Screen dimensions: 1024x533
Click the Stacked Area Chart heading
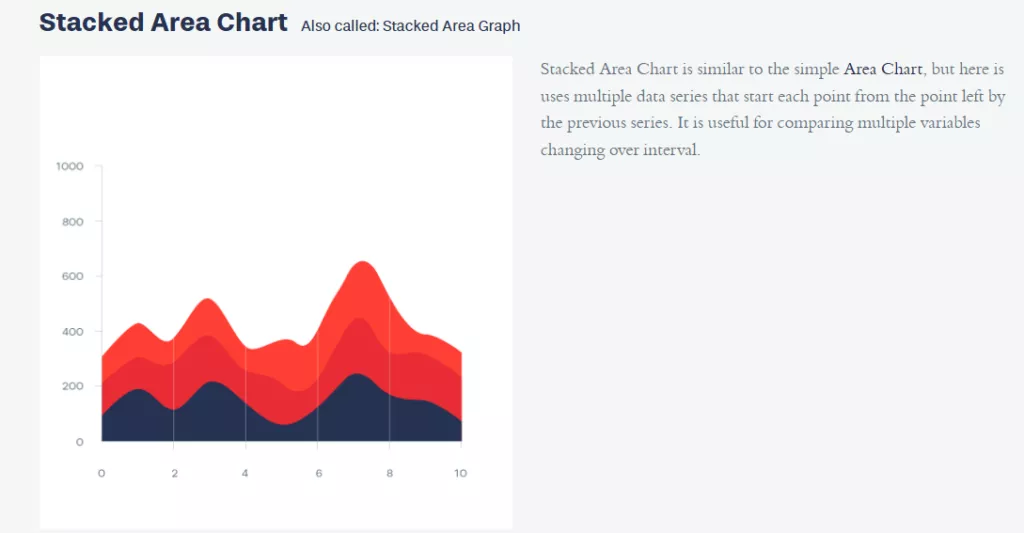(163, 22)
